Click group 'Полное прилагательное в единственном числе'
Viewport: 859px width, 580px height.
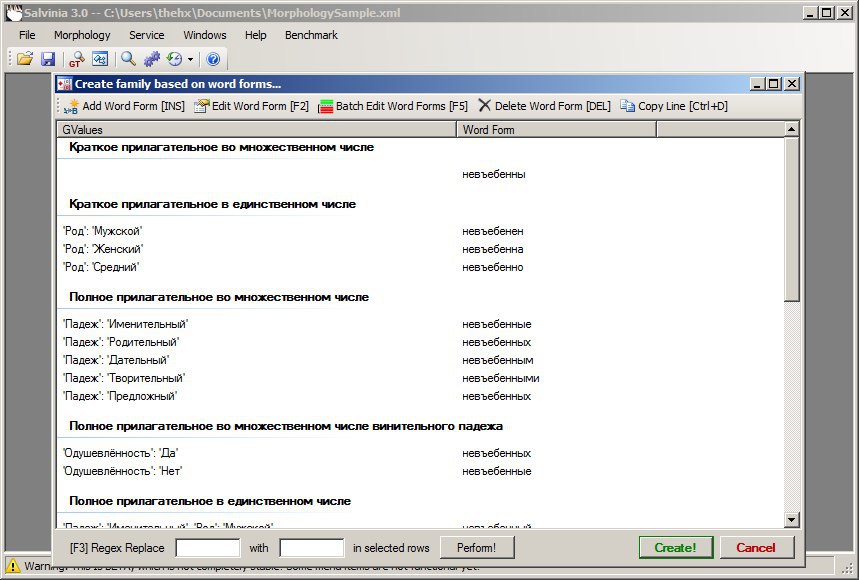tap(210, 501)
